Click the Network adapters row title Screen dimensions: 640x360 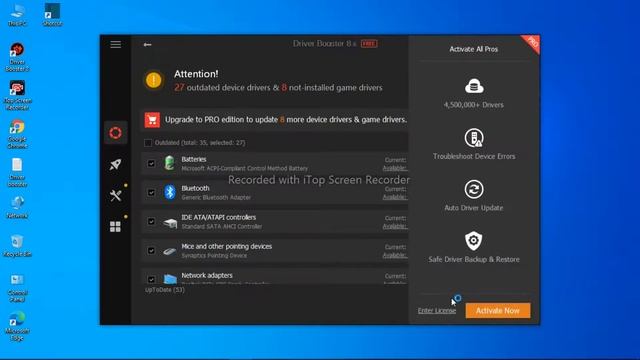207,275
